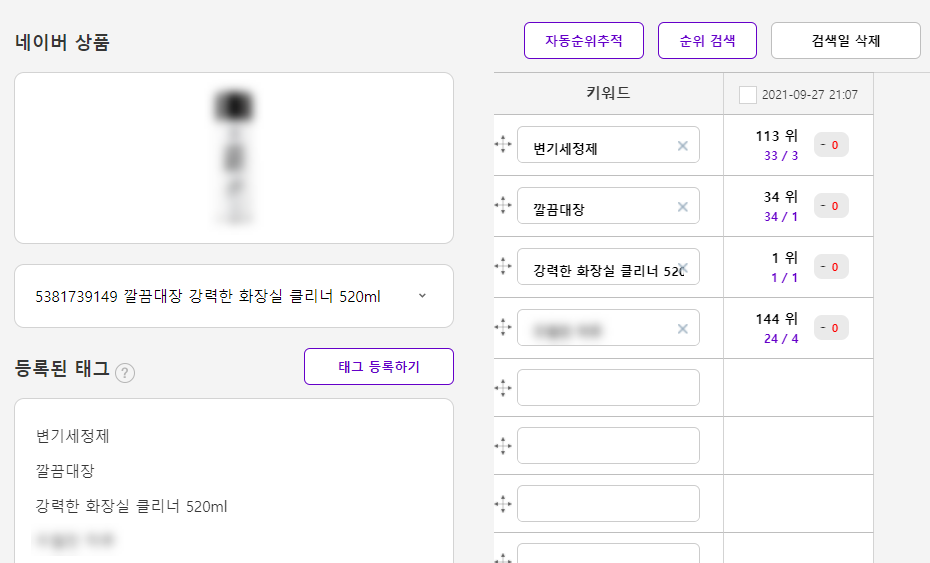Click move handle of first empty keyword row
Viewport: 930px width, 563px height.
[503, 388]
